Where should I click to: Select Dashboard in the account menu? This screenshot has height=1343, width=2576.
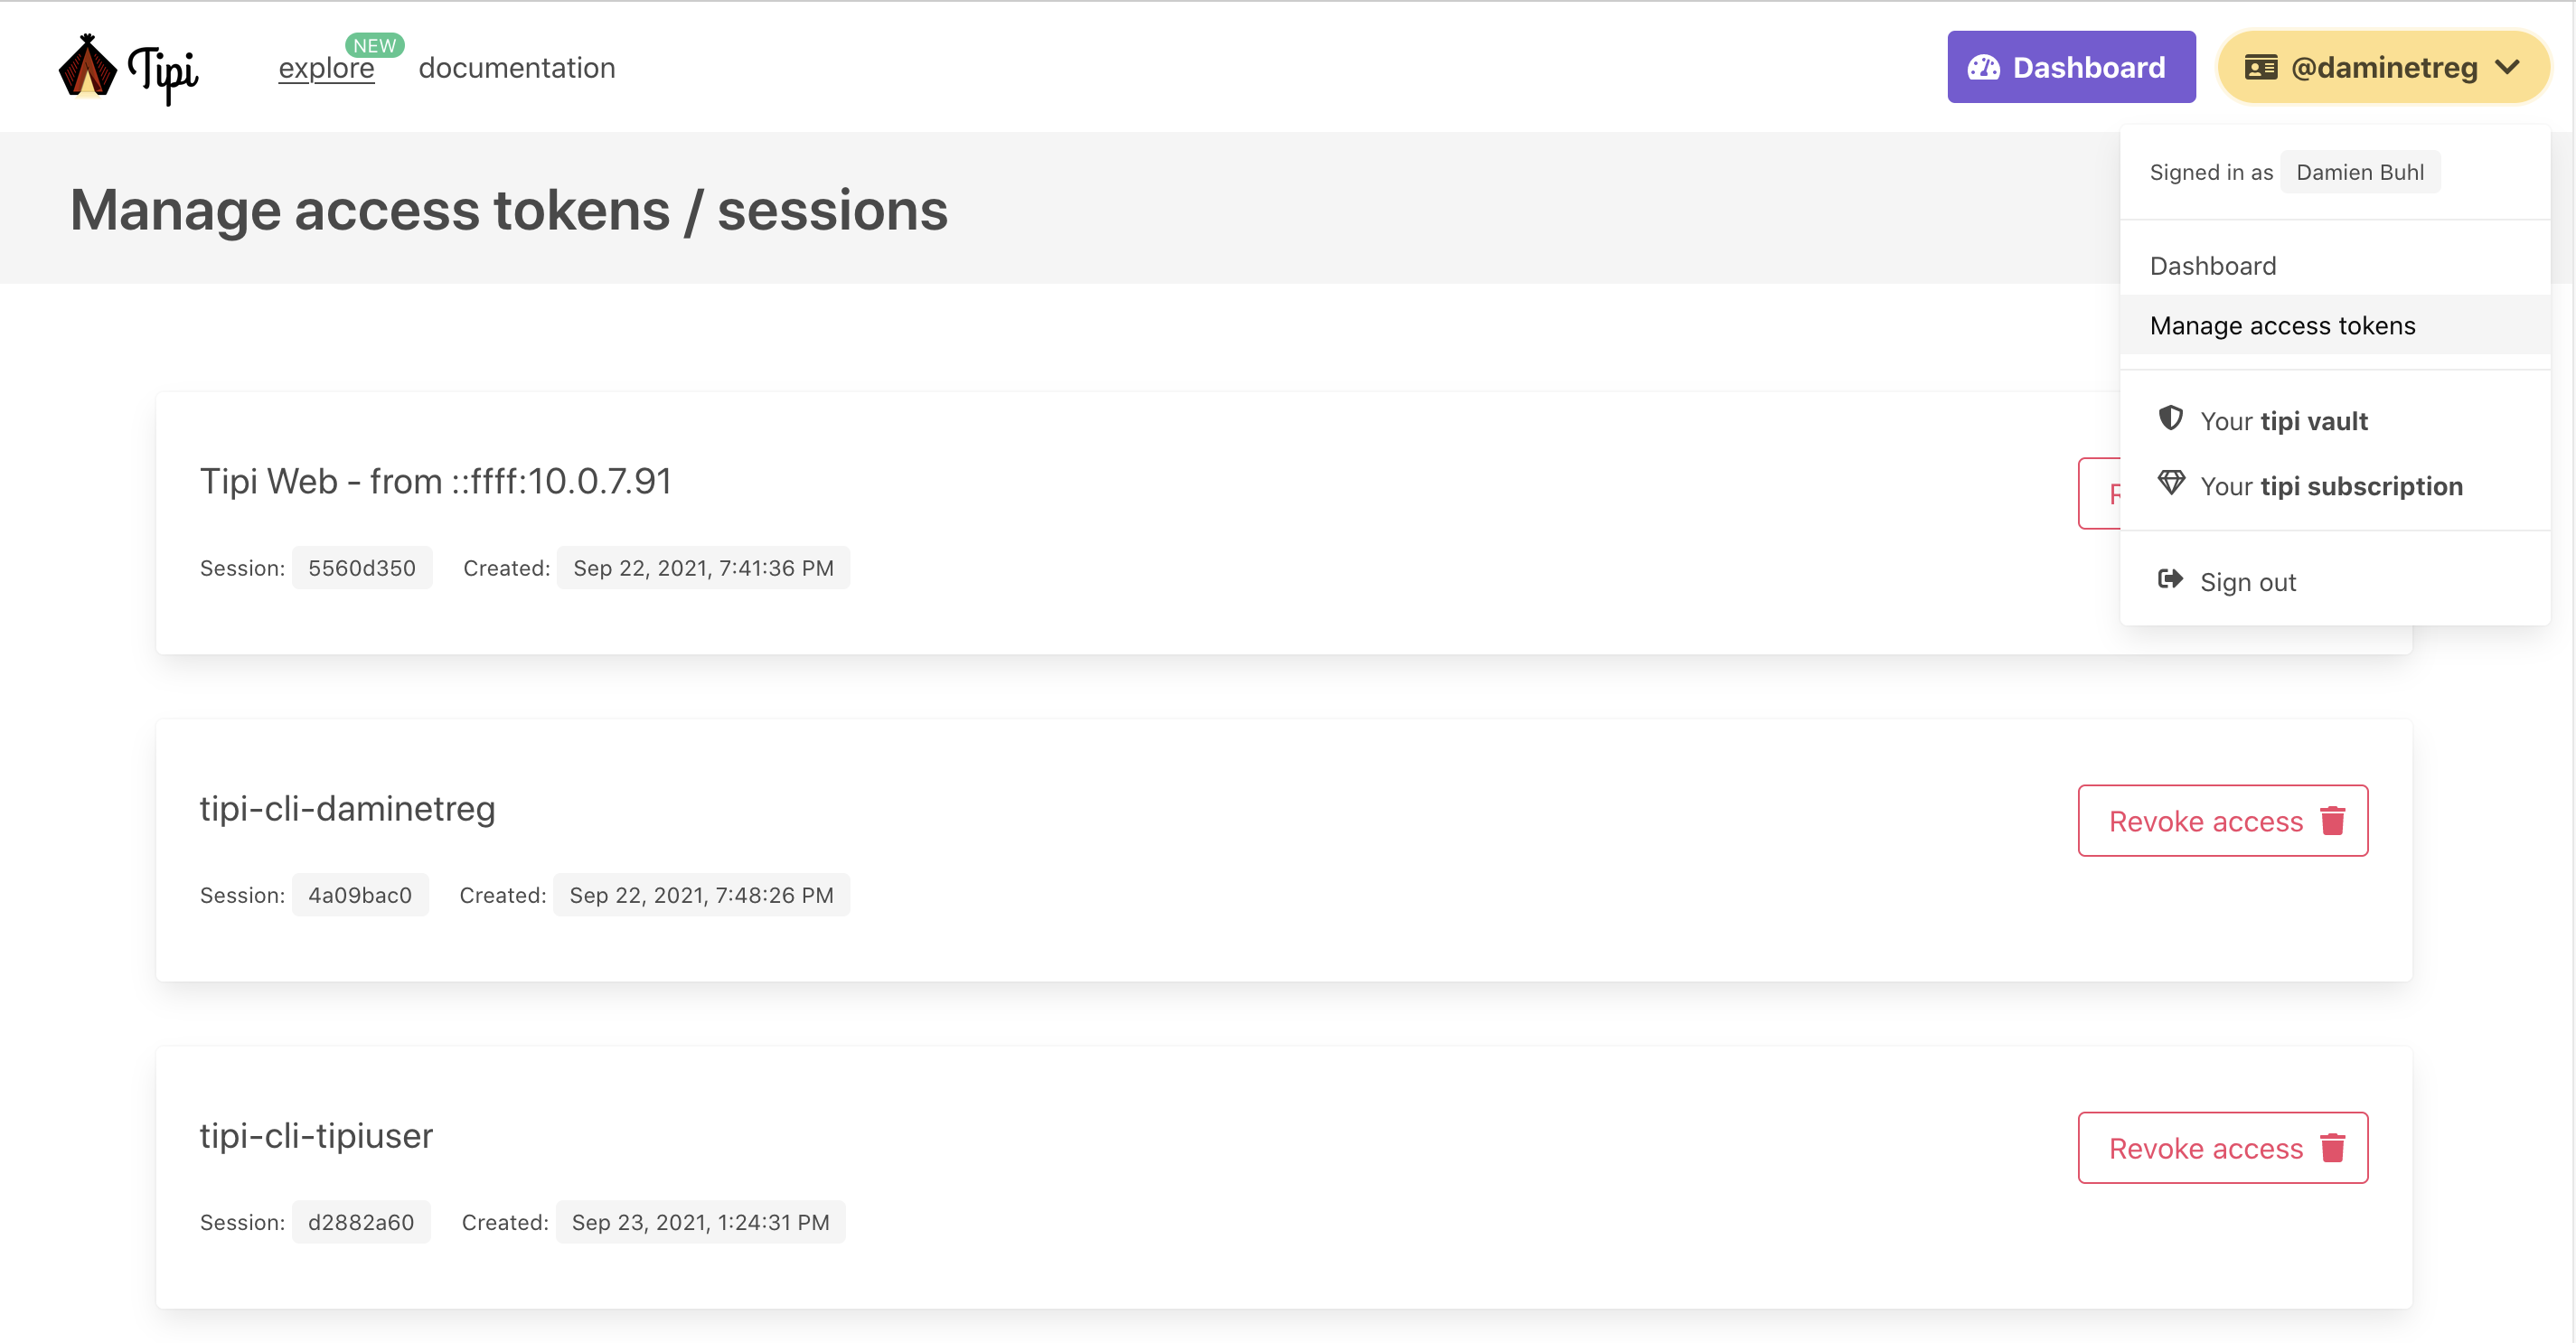pos(2212,266)
